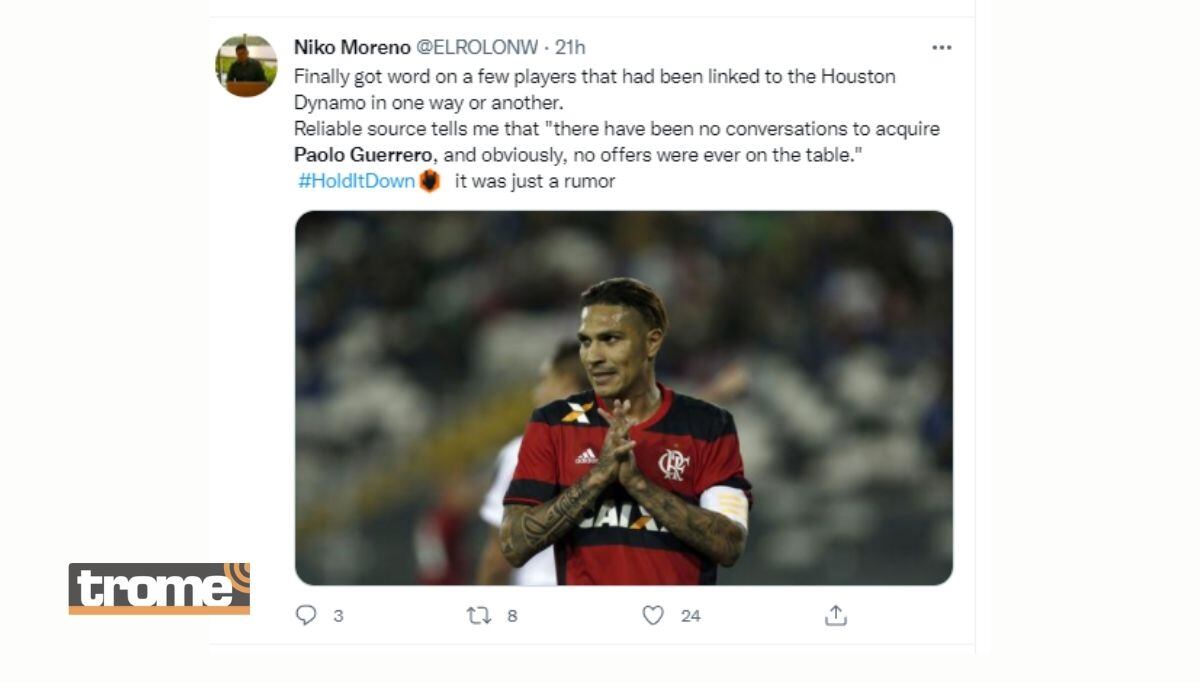Select the retweet icon
The width and height of the screenshot is (1200, 683).
[483, 616]
